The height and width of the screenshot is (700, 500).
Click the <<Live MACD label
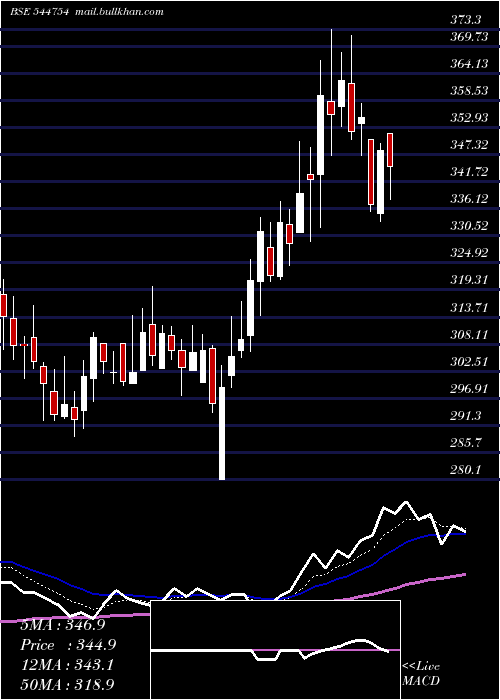pos(421,674)
